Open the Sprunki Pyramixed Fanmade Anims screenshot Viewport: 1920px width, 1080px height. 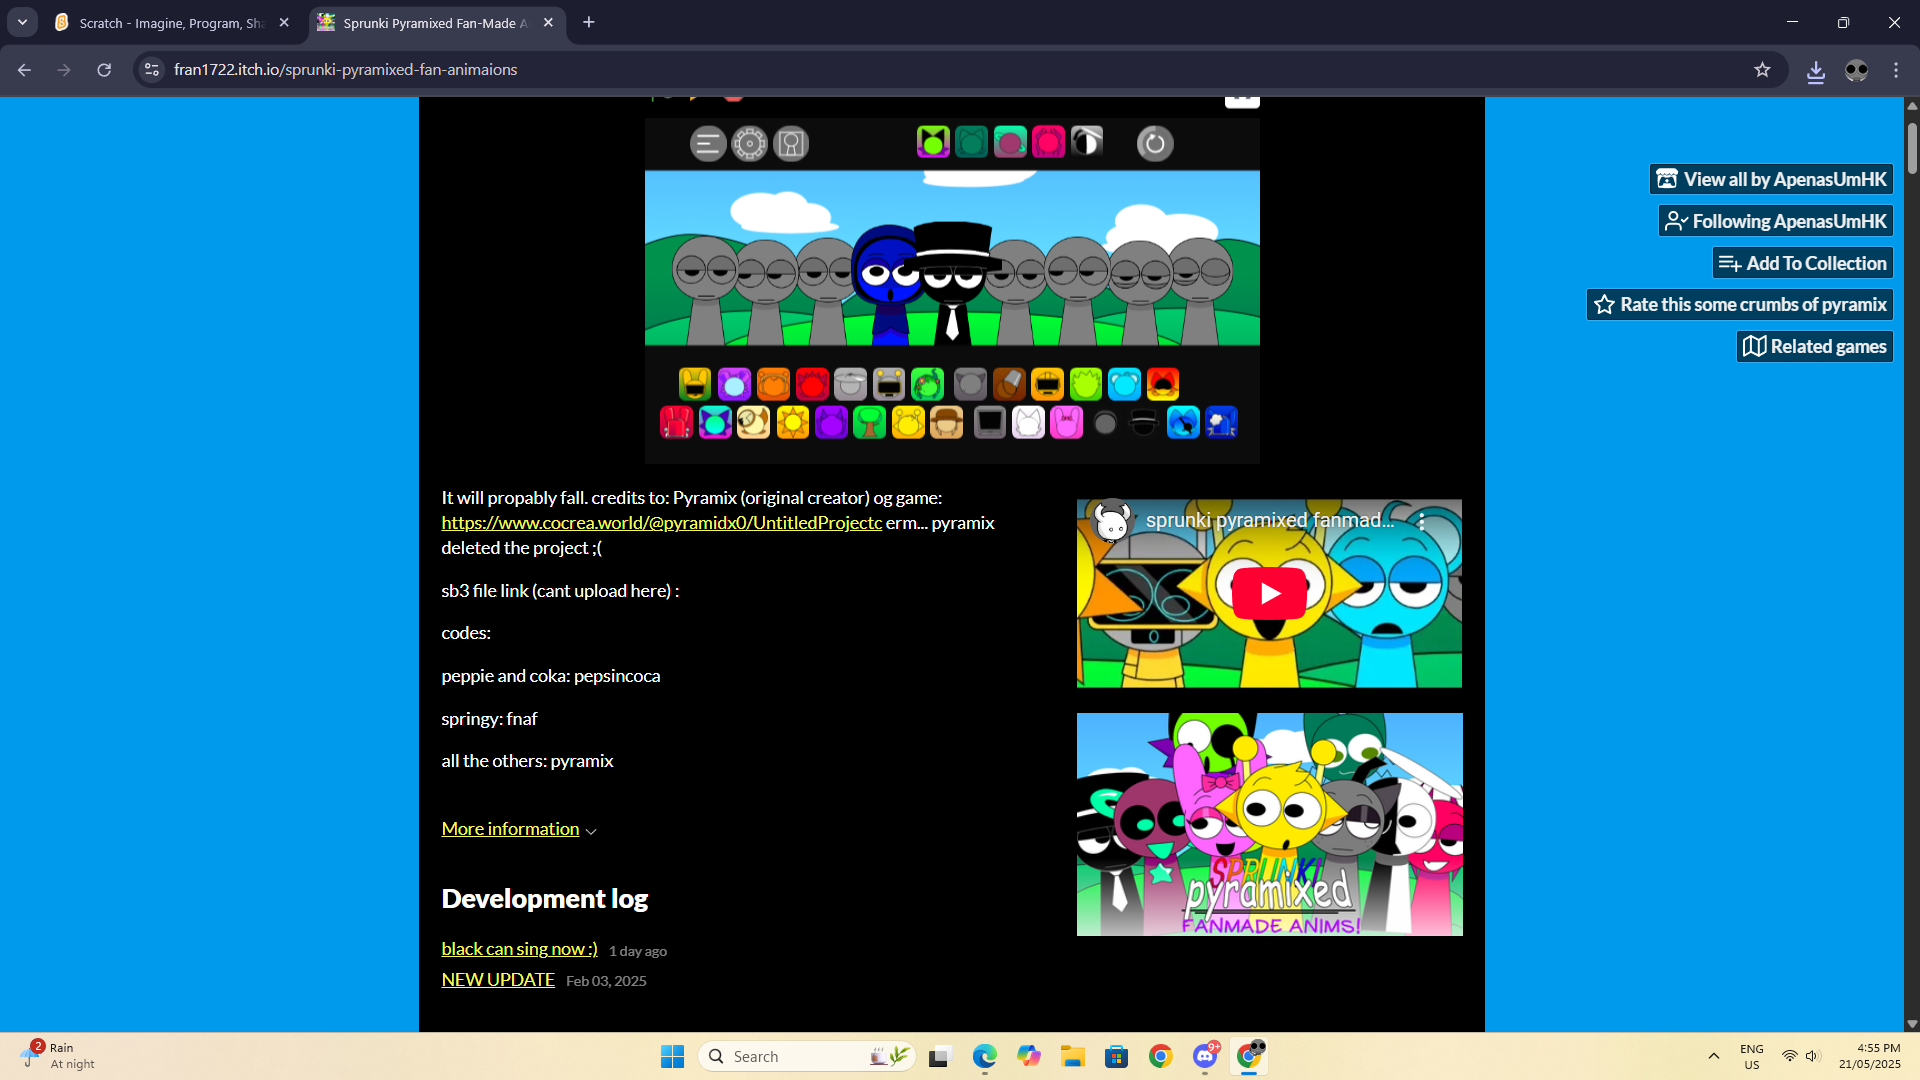[1269, 824]
